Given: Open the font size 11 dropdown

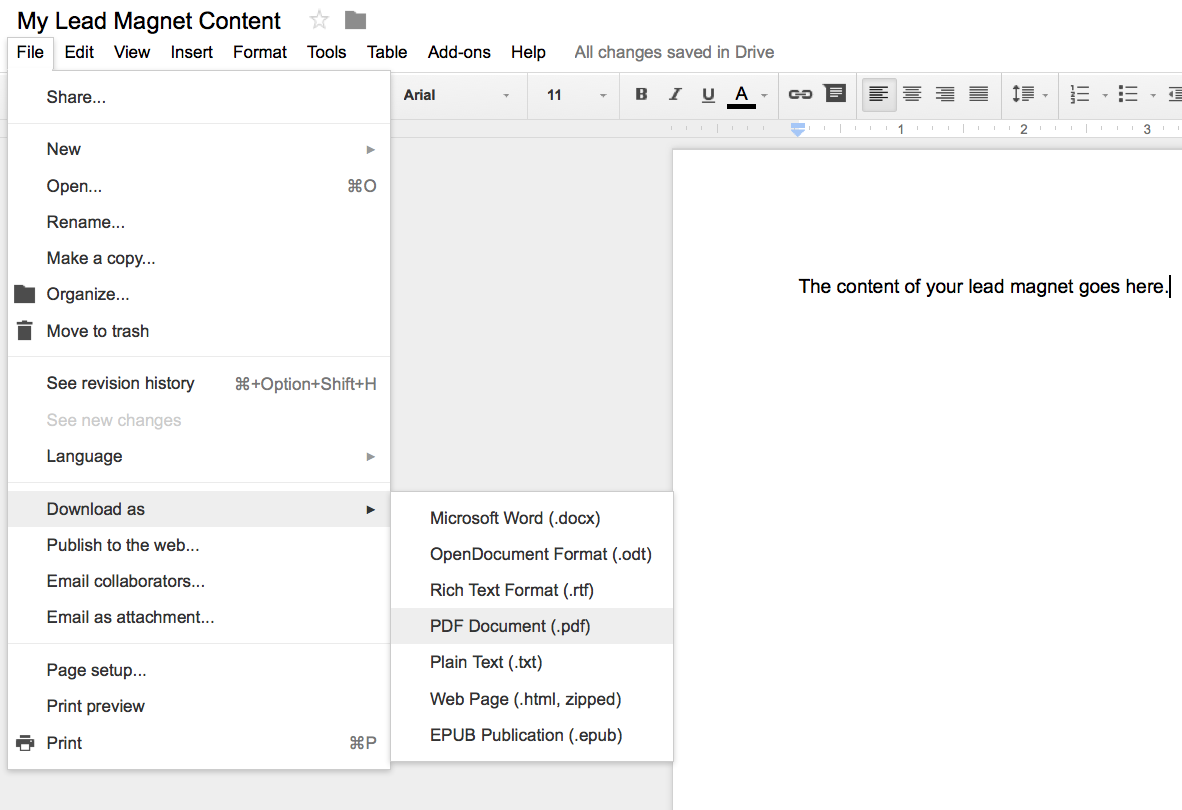Looking at the screenshot, I should coord(577,95).
